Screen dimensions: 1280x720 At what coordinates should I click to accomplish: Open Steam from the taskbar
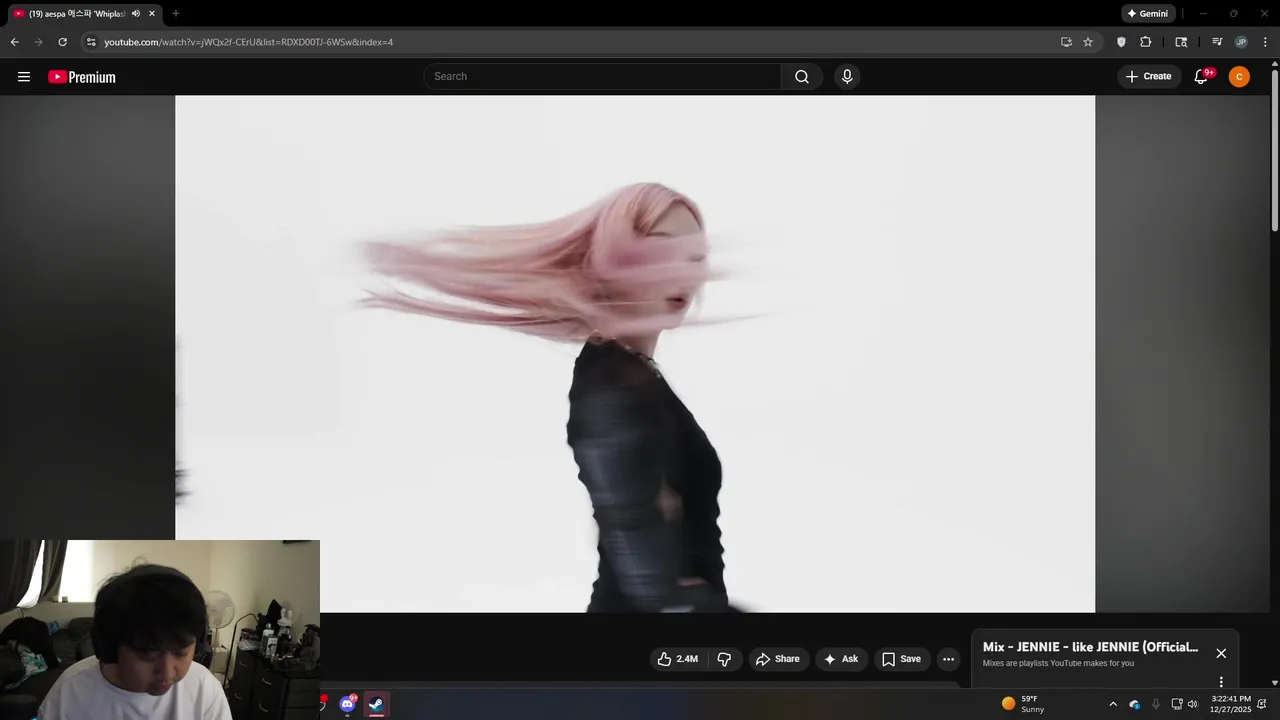click(376, 704)
